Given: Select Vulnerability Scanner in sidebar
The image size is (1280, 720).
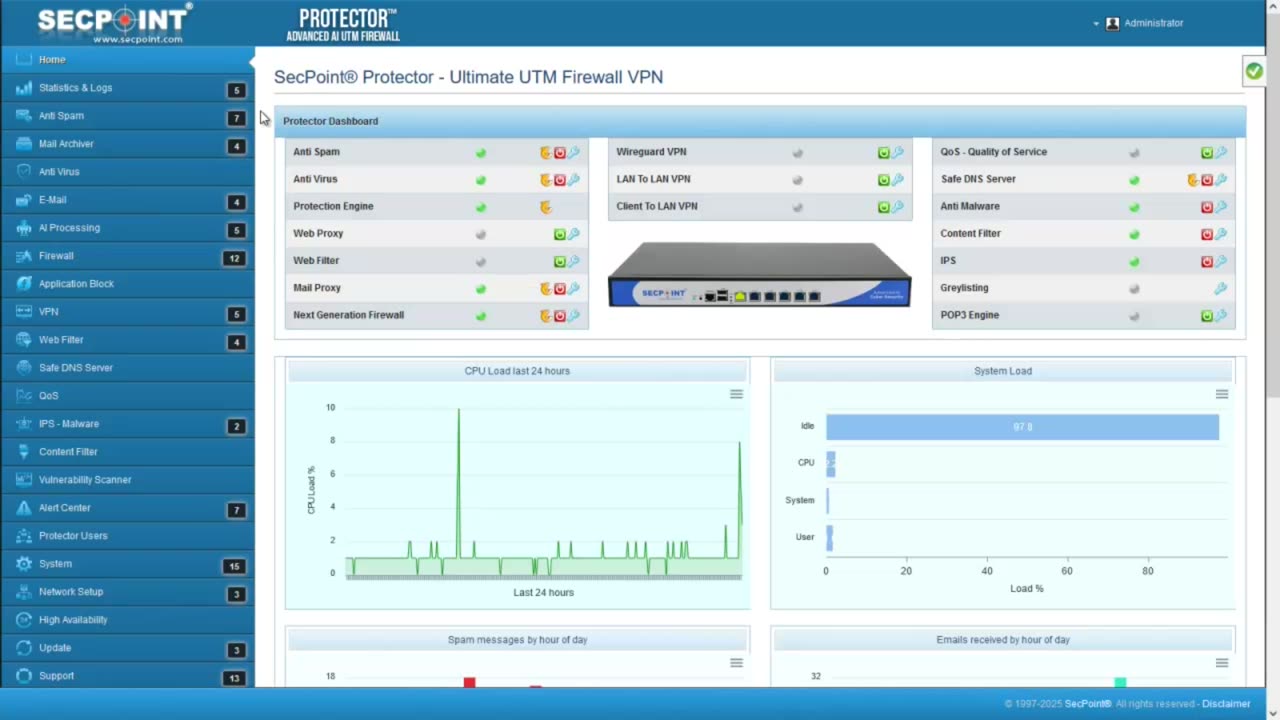Looking at the screenshot, I should pyautogui.click(x=127, y=480).
